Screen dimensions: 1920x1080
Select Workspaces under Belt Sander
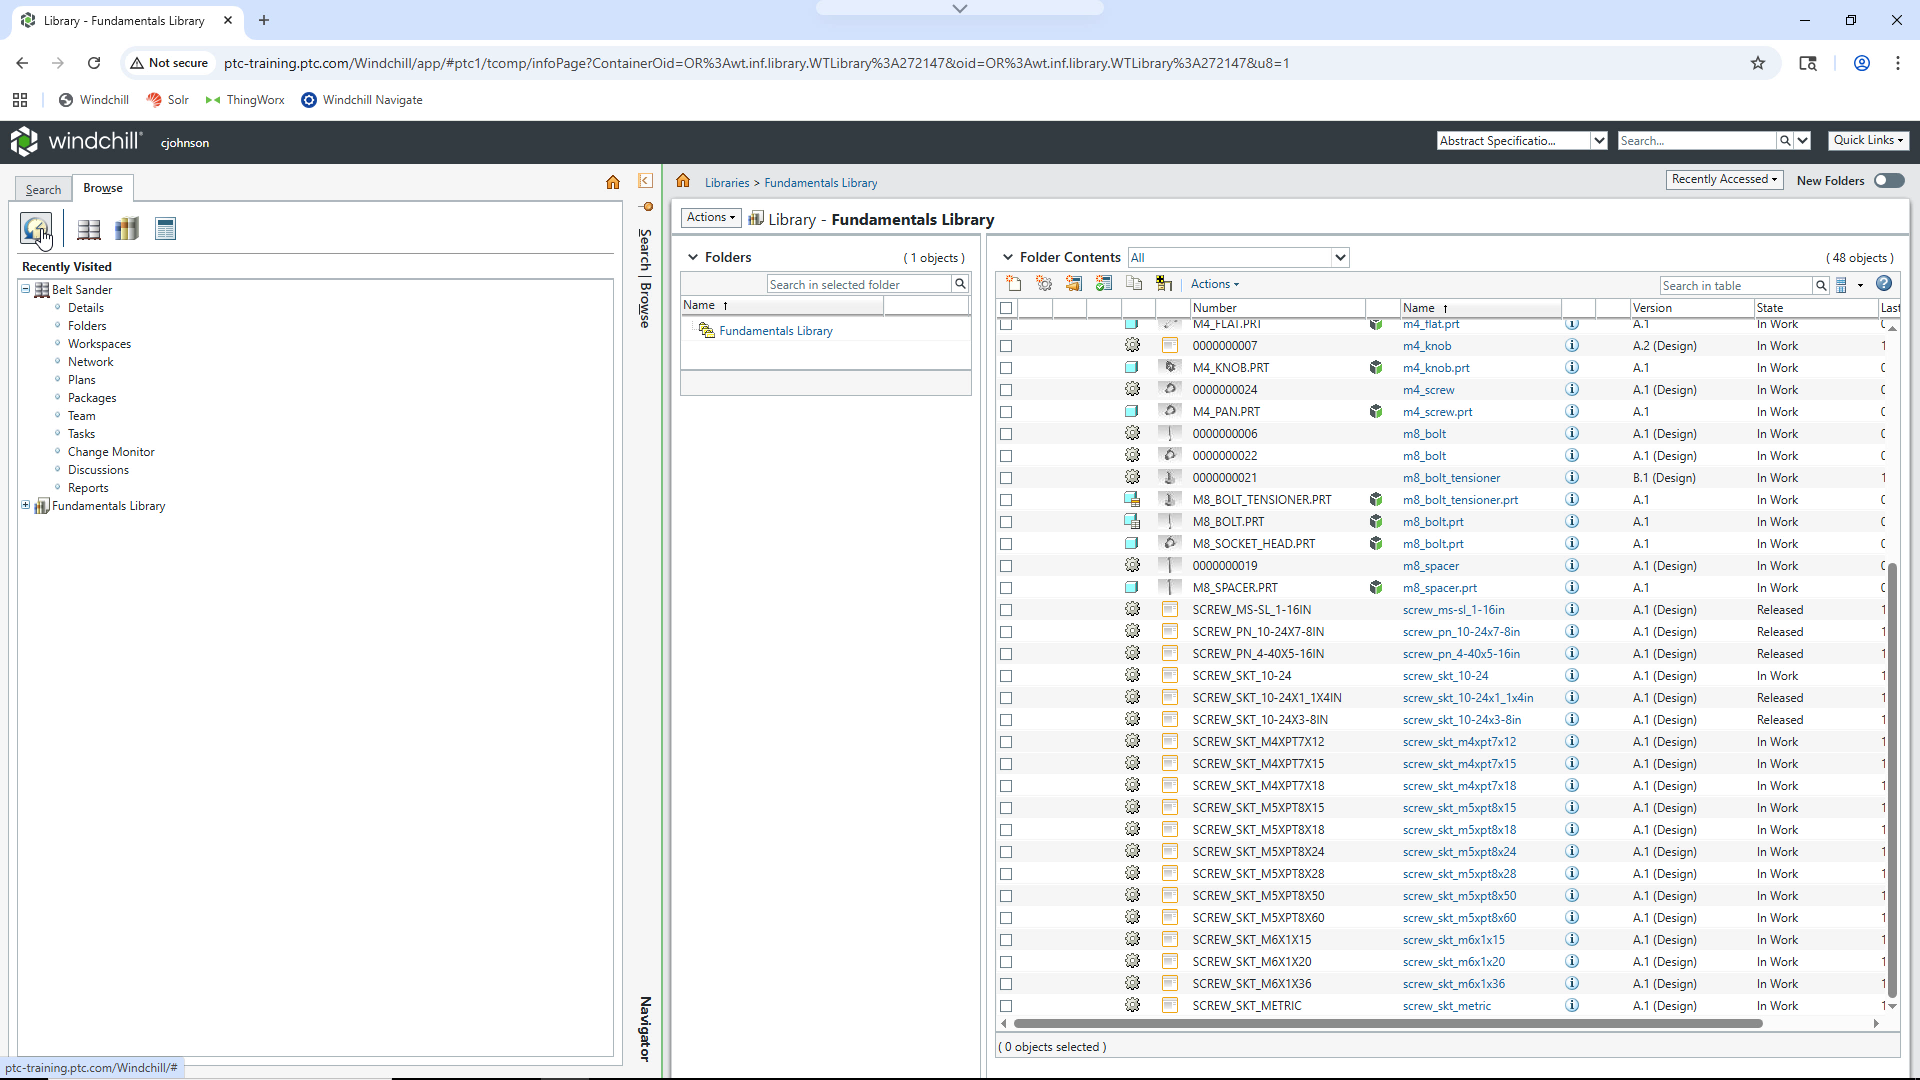[99, 344]
